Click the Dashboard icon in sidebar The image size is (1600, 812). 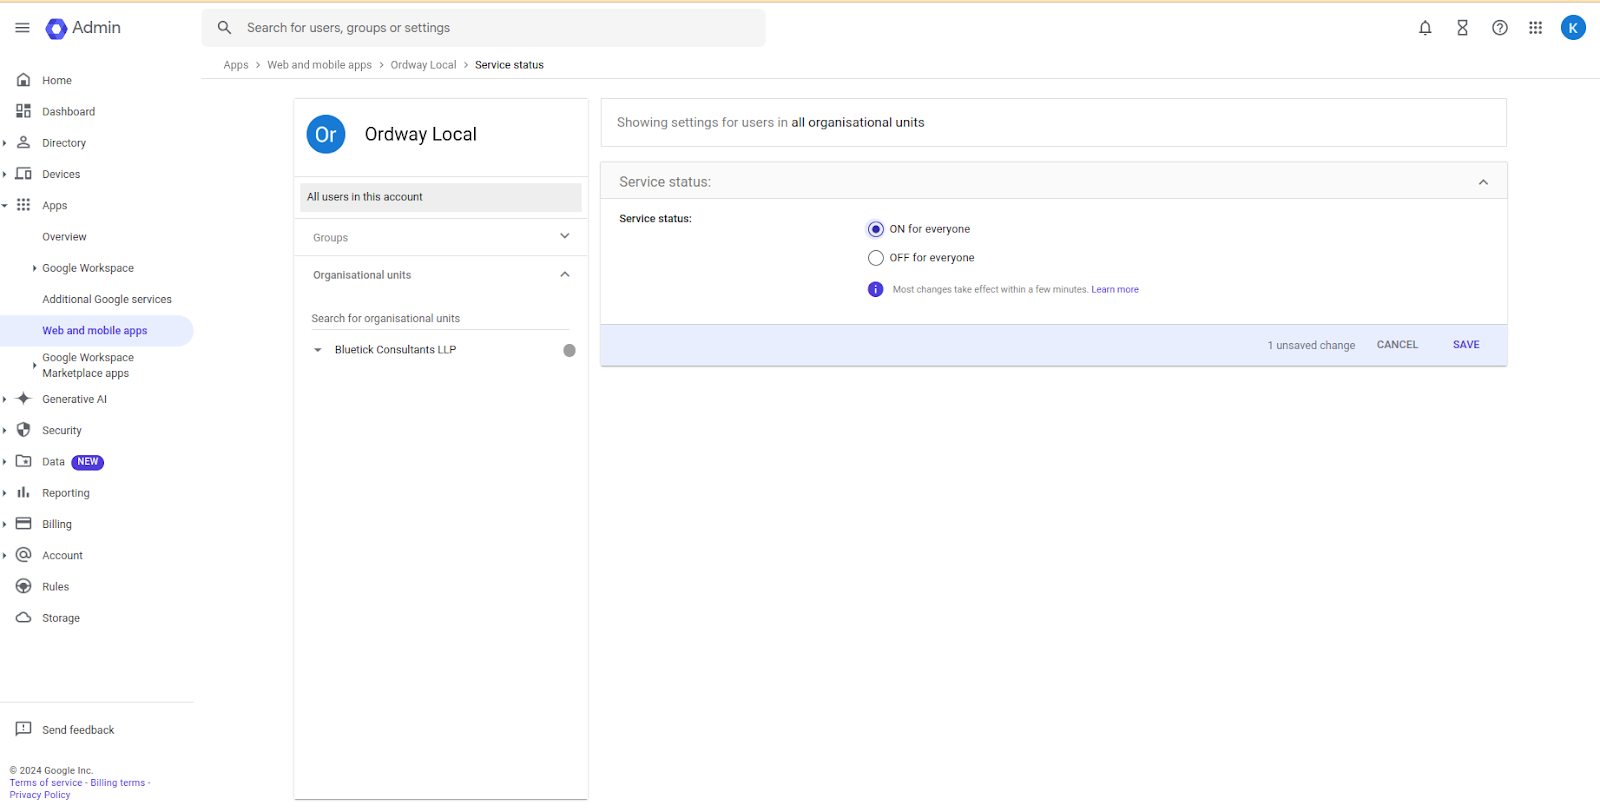pyautogui.click(x=23, y=111)
